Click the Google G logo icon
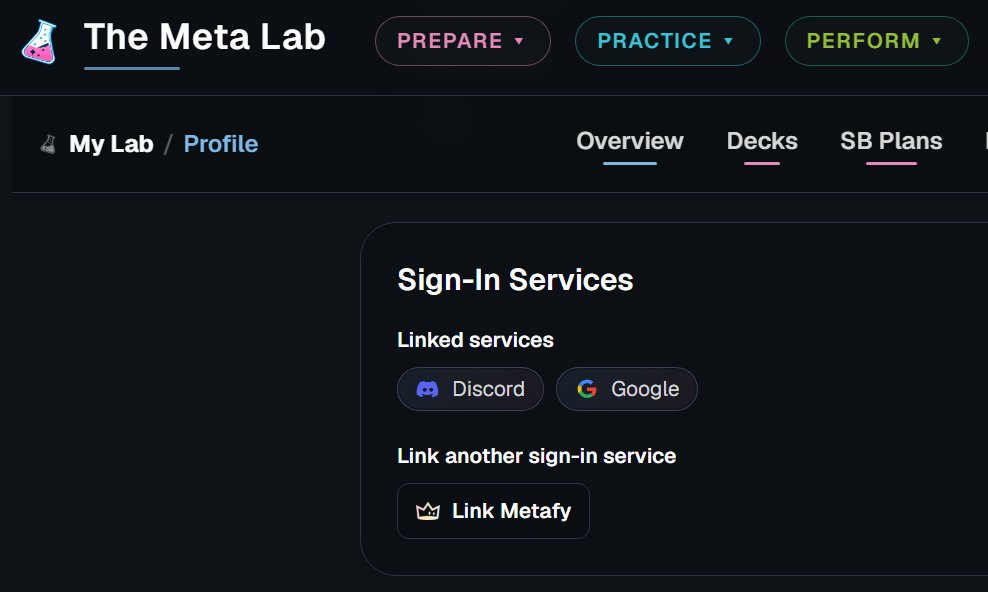 [x=587, y=389]
